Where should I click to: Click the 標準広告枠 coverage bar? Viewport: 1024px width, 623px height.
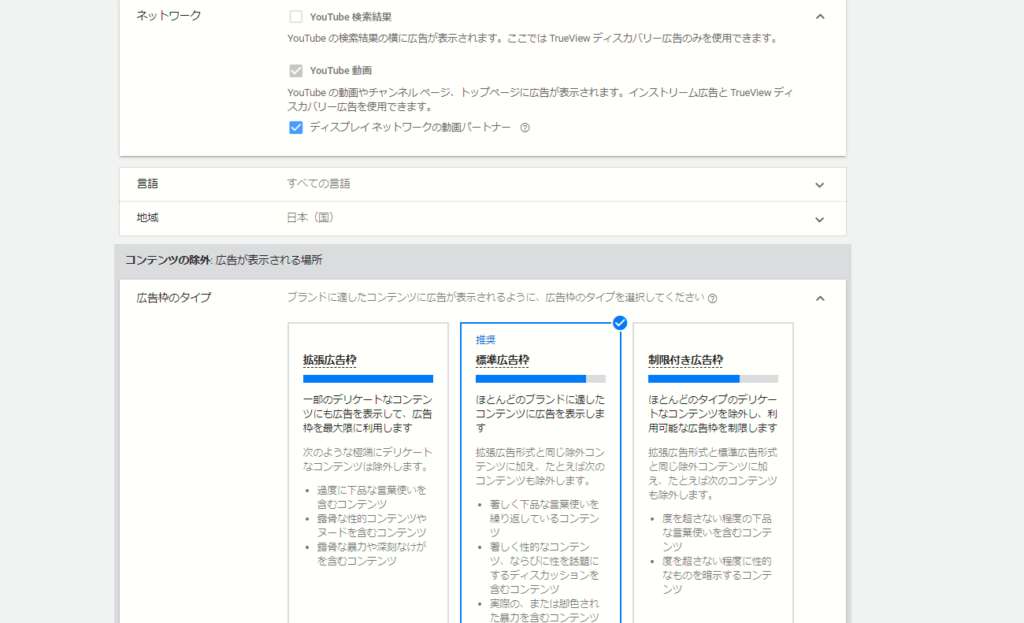click(541, 379)
